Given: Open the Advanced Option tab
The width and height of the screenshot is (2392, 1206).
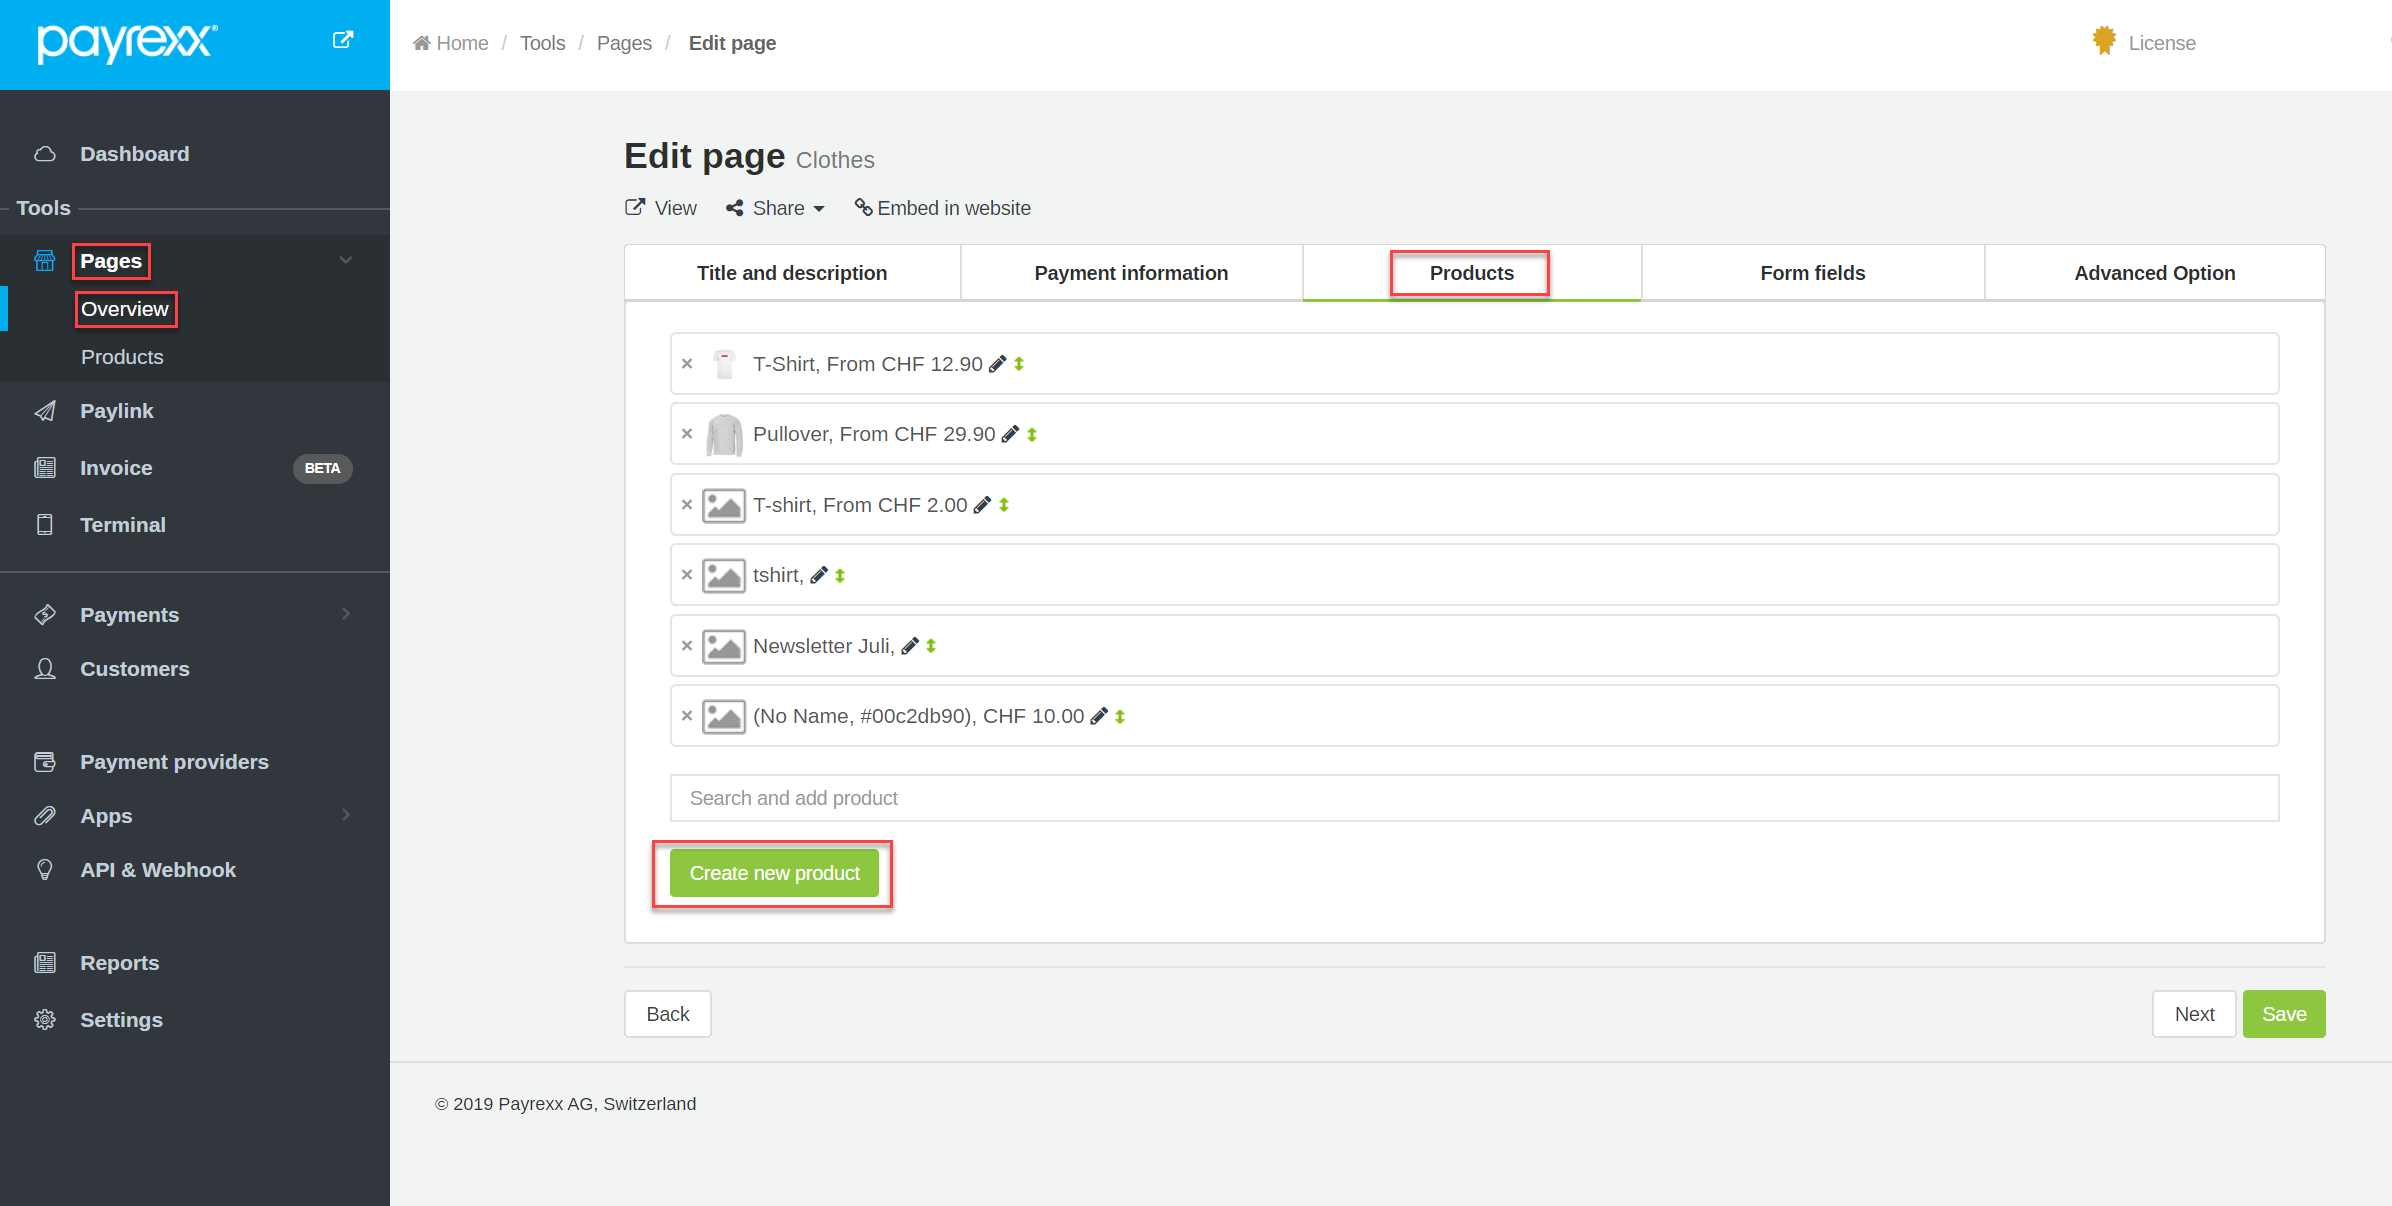Looking at the screenshot, I should click(x=2154, y=273).
